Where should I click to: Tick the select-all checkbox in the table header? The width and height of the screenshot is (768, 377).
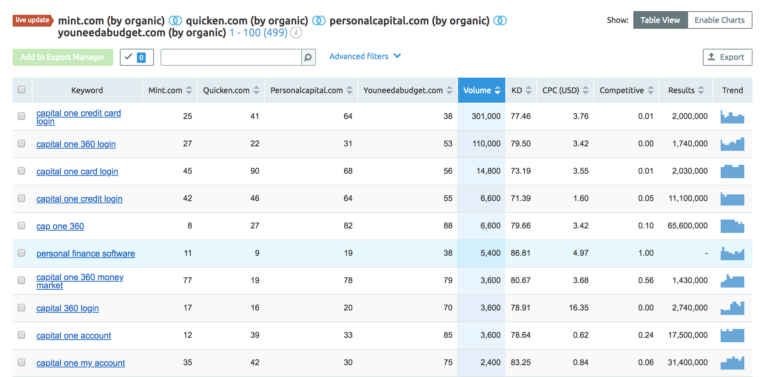(22, 90)
